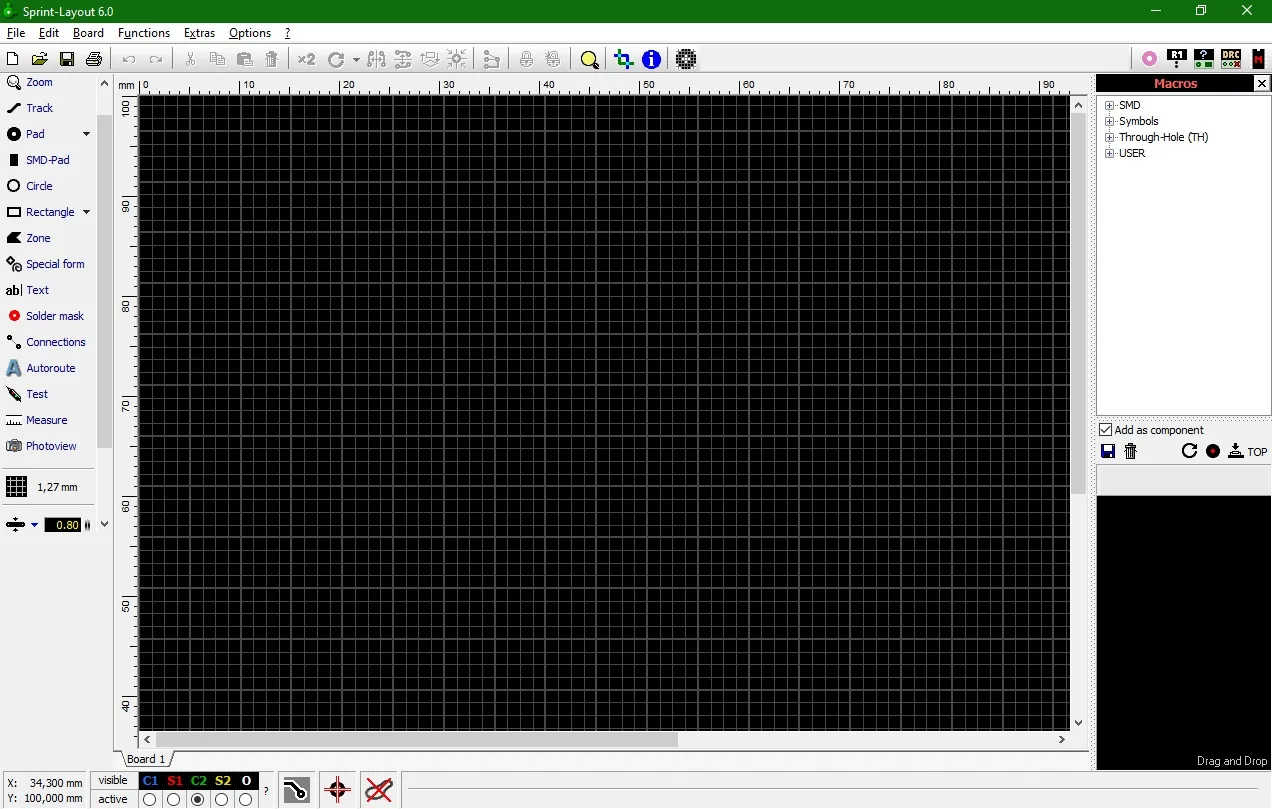Select the Board 1 tab

146,760
